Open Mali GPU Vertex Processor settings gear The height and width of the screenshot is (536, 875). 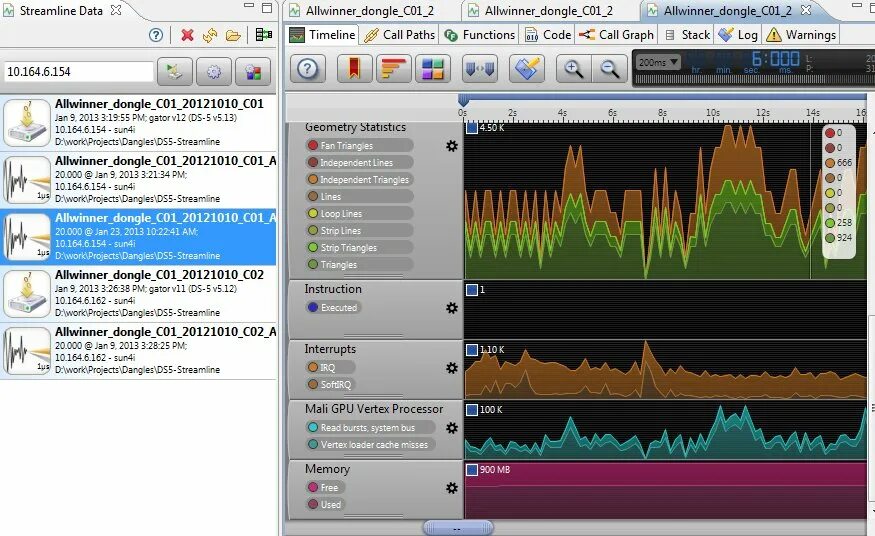(x=451, y=428)
